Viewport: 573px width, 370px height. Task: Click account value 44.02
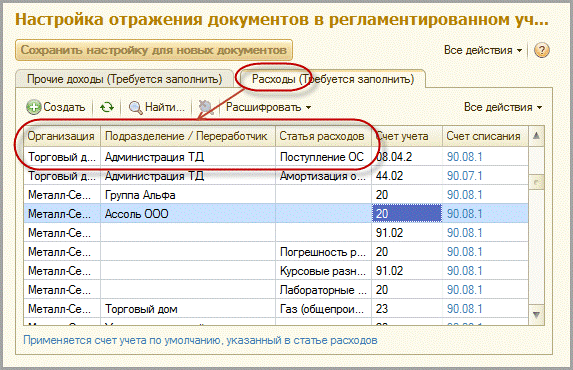(407, 176)
